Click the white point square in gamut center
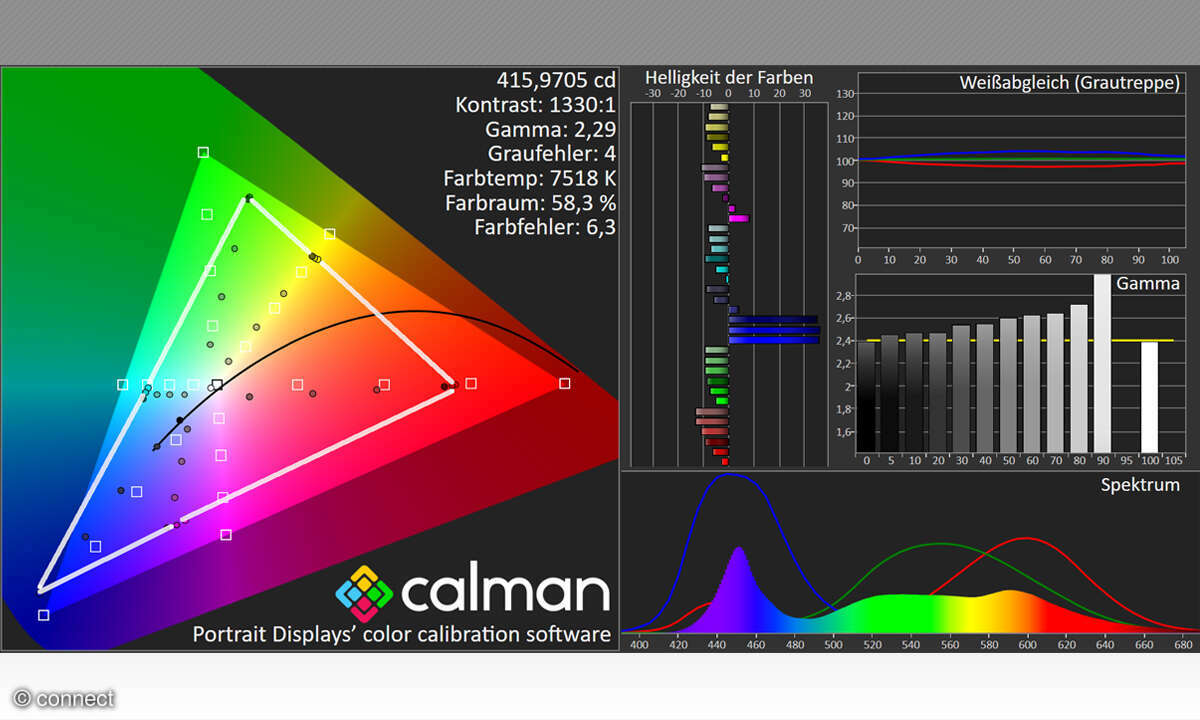Screen dimensions: 1200x720 tap(217, 384)
